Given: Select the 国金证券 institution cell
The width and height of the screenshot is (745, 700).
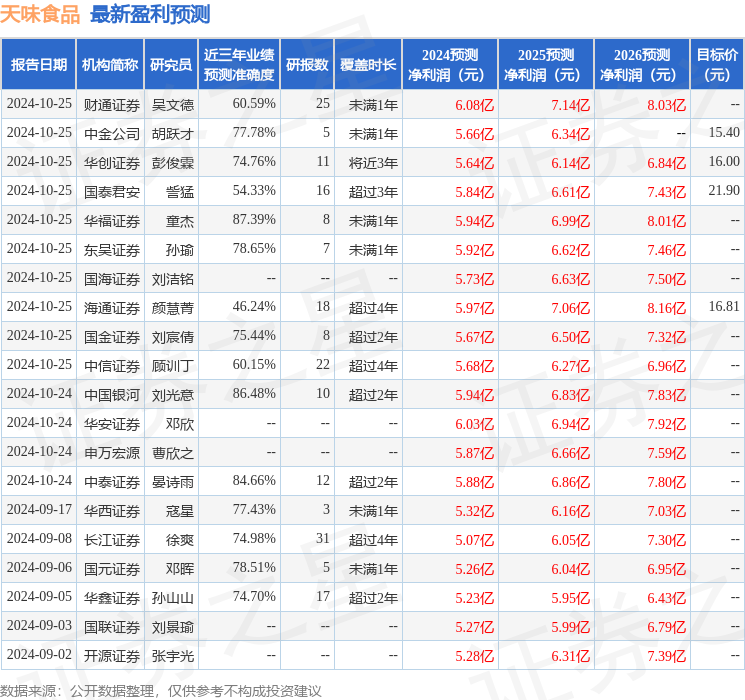Looking at the screenshot, I should coord(112,336).
